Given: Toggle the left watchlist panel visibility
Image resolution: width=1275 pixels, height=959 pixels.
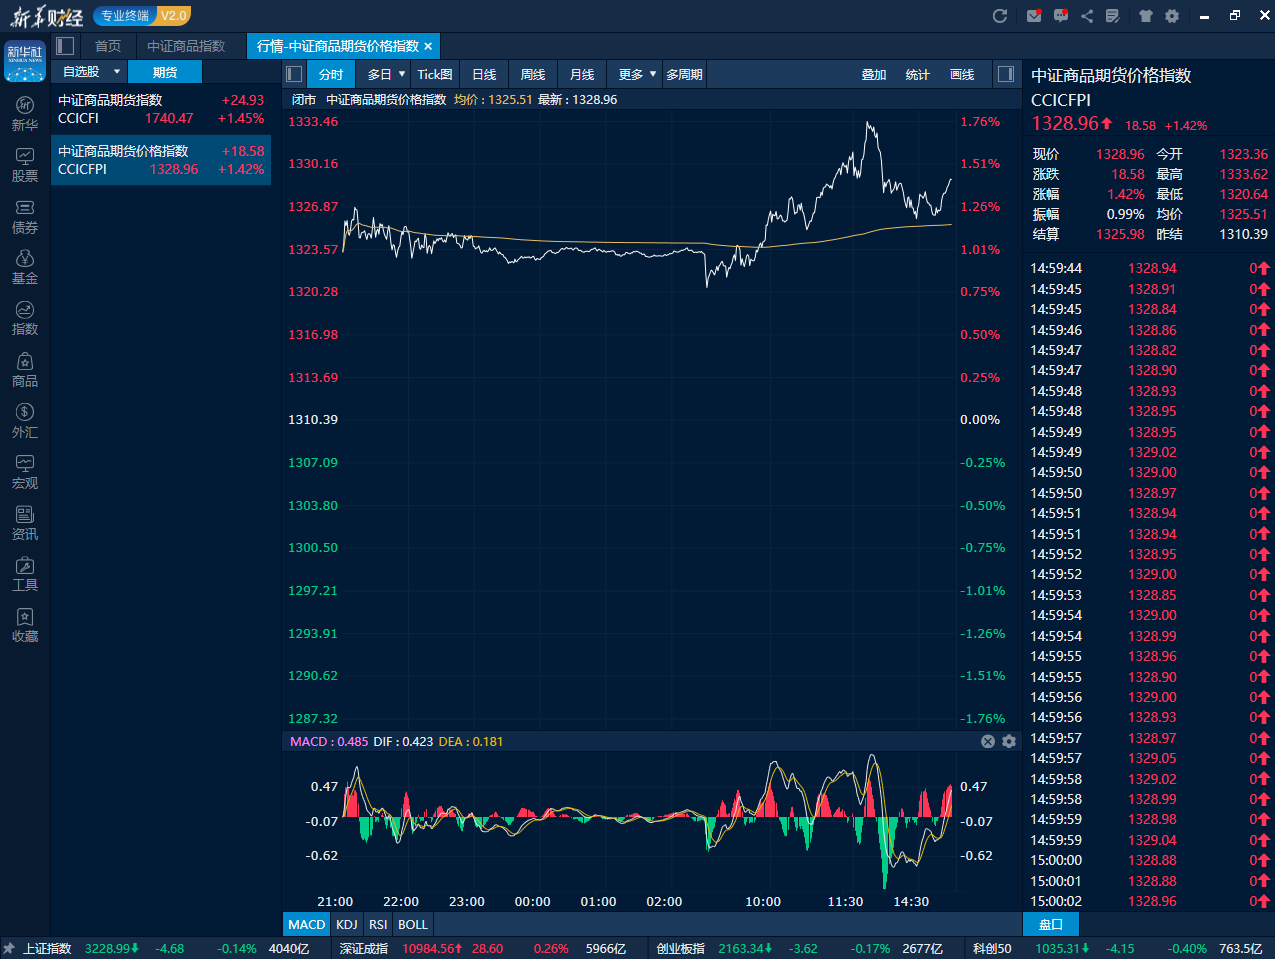Looking at the screenshot, I should pos(66,46).
